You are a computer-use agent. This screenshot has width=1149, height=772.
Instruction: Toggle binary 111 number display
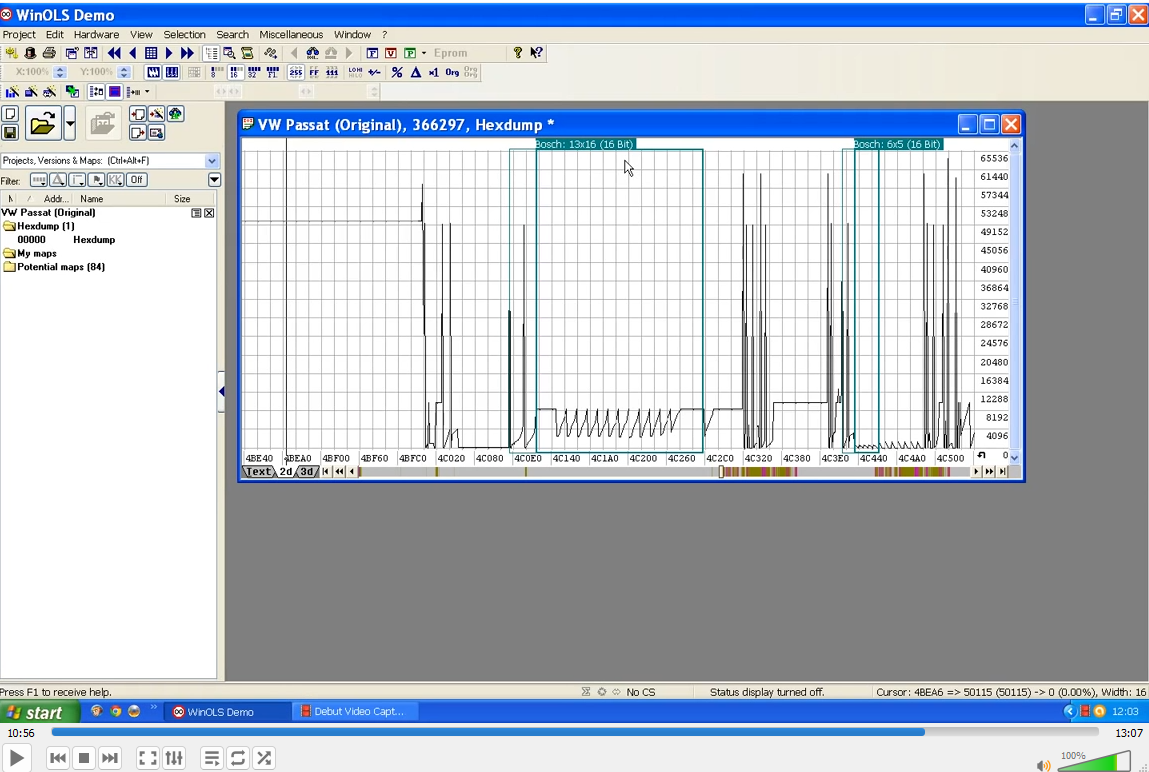(332, 72)
